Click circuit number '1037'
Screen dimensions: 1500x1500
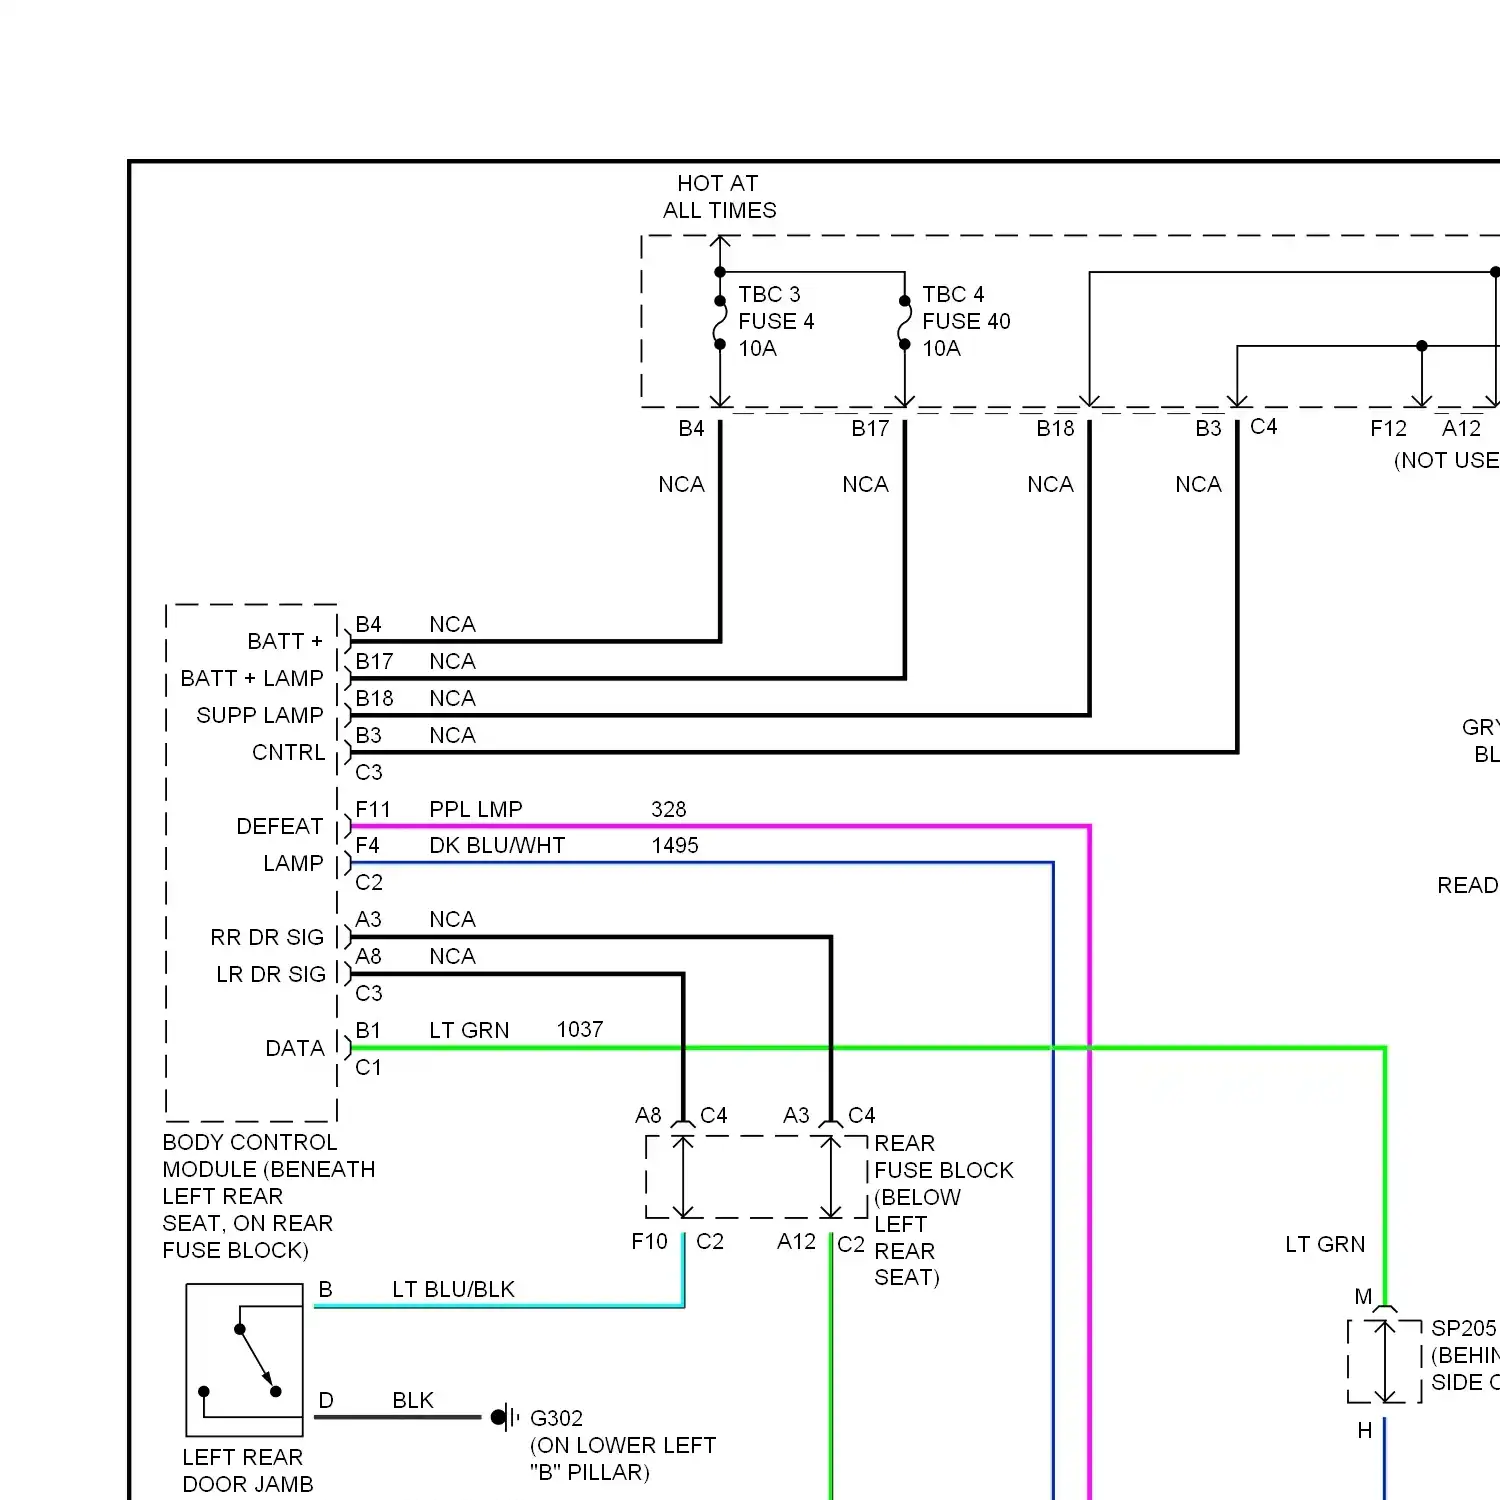580,1029
